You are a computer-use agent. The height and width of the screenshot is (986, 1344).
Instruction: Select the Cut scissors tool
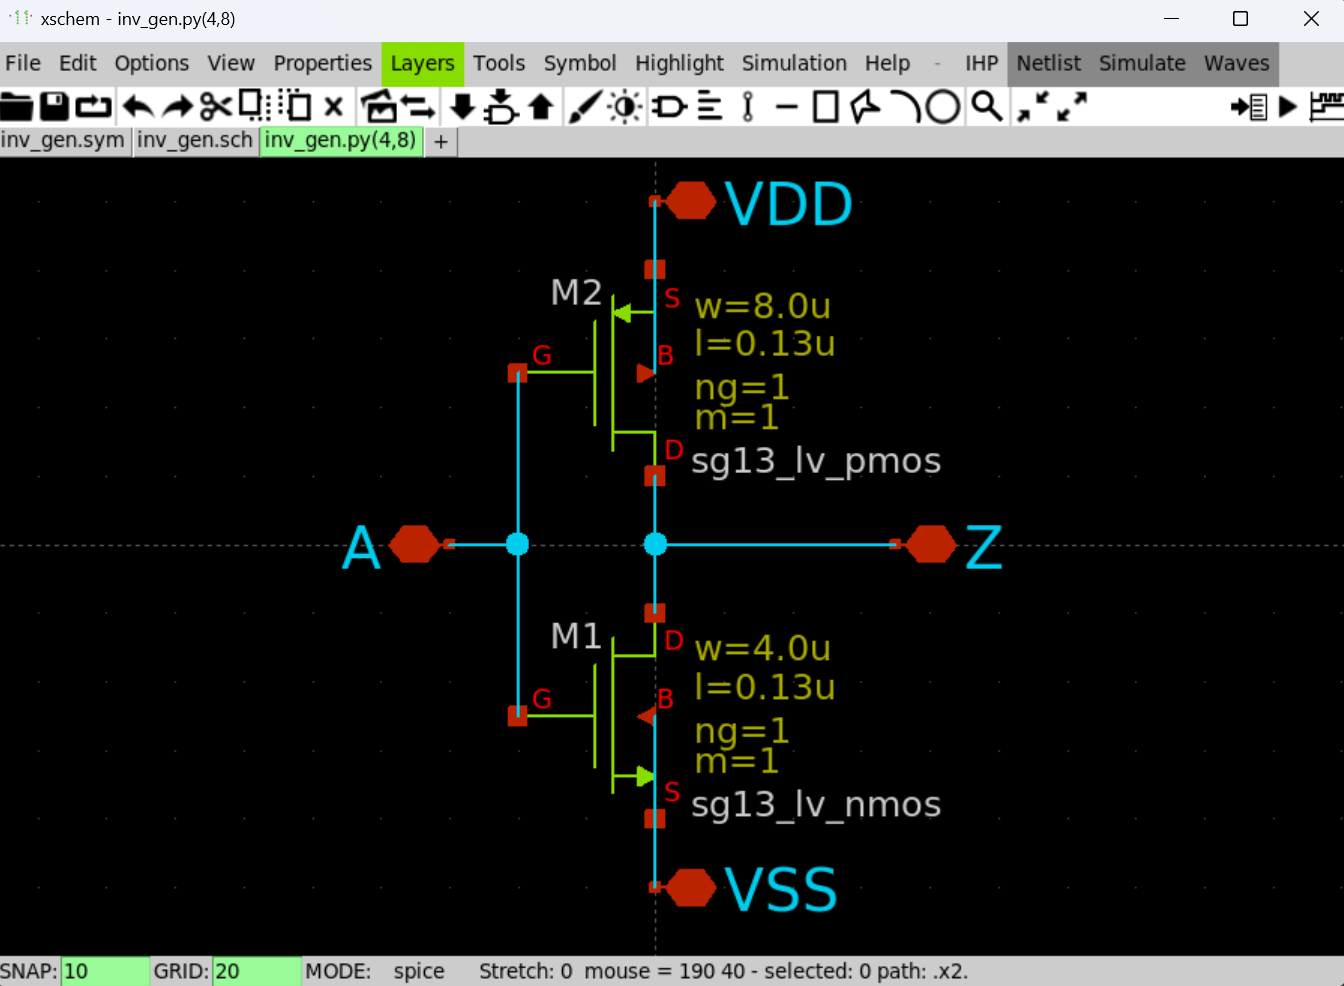click(x=215, y=106)
